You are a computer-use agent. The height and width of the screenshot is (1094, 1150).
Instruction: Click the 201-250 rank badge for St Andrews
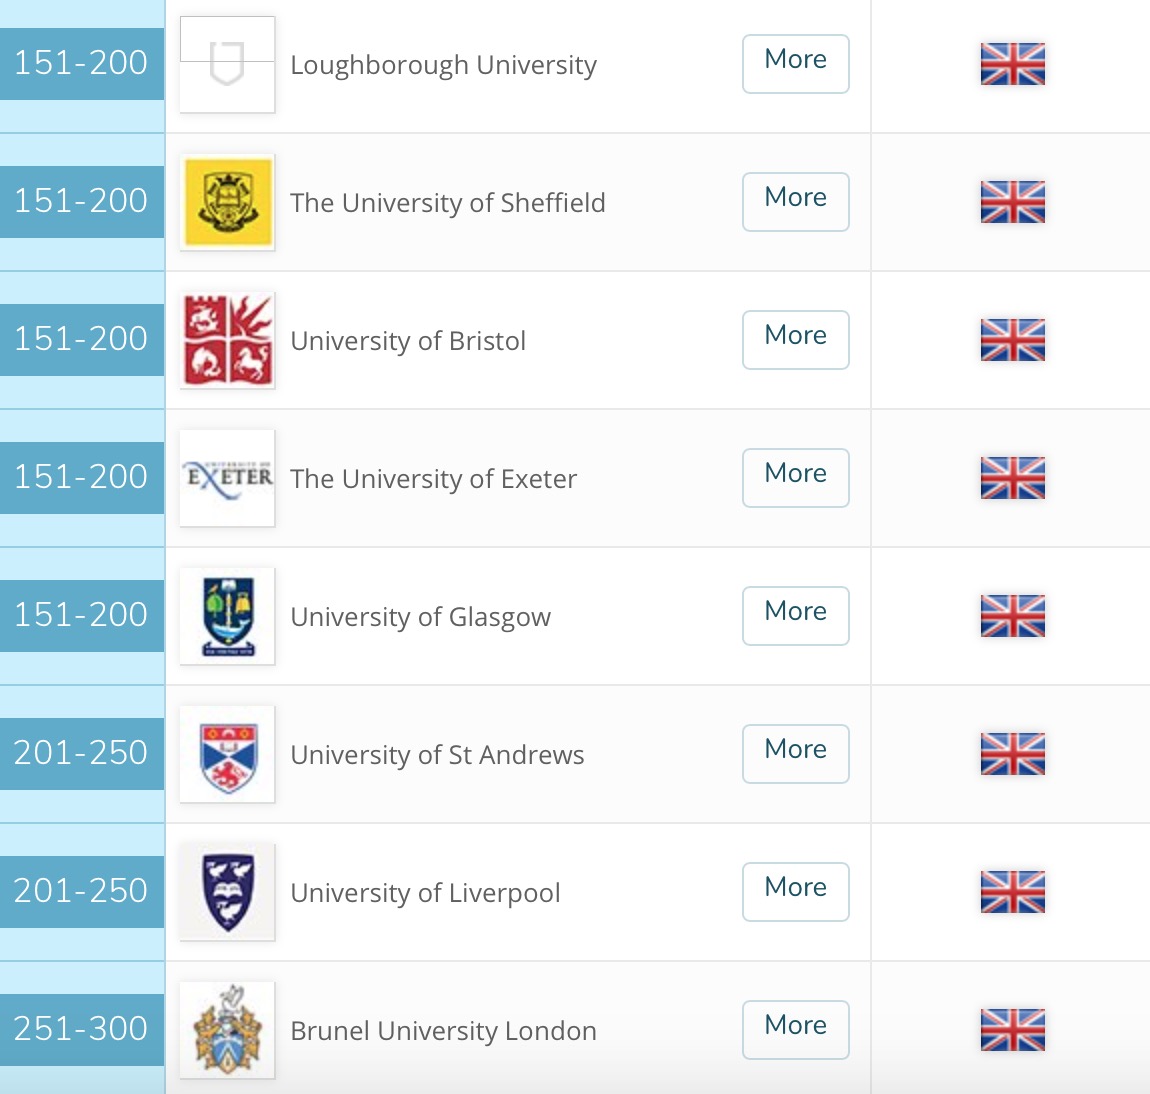tap(81, 753)
